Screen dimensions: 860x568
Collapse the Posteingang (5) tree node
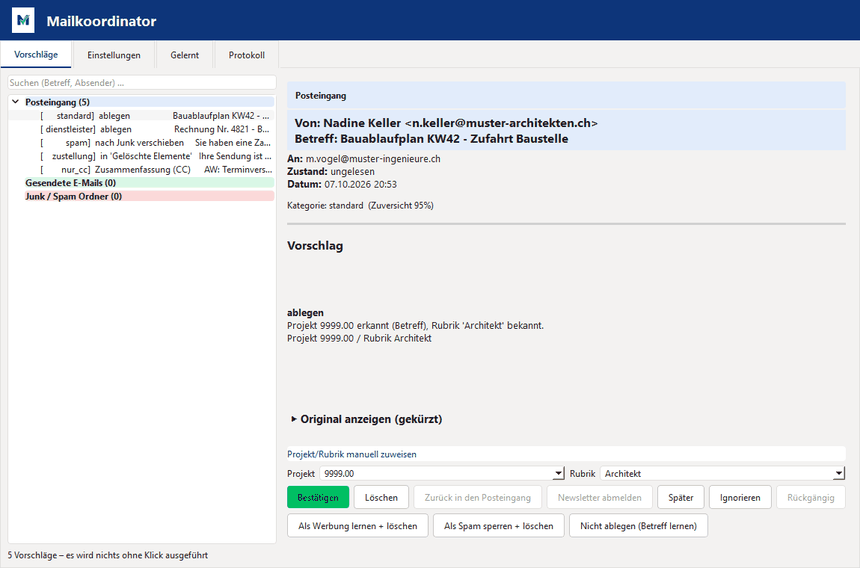point(15,102)
